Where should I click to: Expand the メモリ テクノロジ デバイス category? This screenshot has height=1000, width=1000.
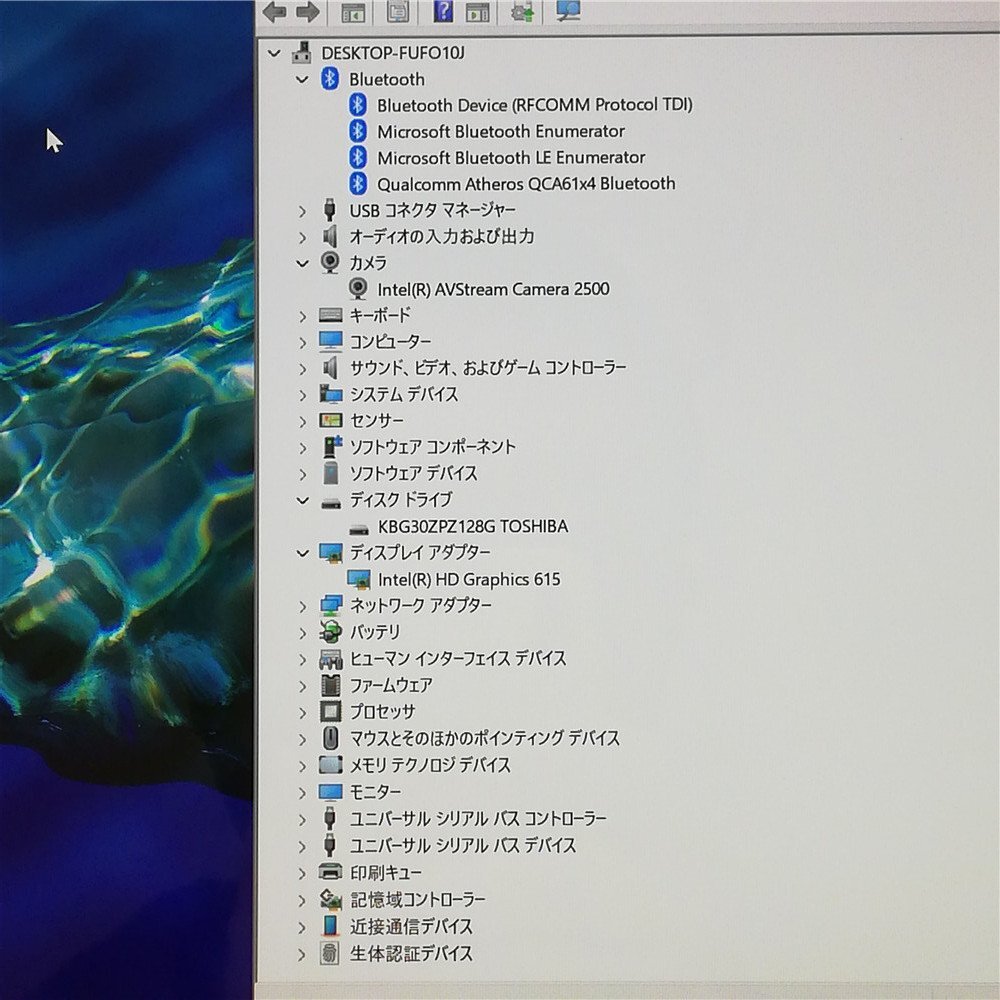[x=302, y=765]
